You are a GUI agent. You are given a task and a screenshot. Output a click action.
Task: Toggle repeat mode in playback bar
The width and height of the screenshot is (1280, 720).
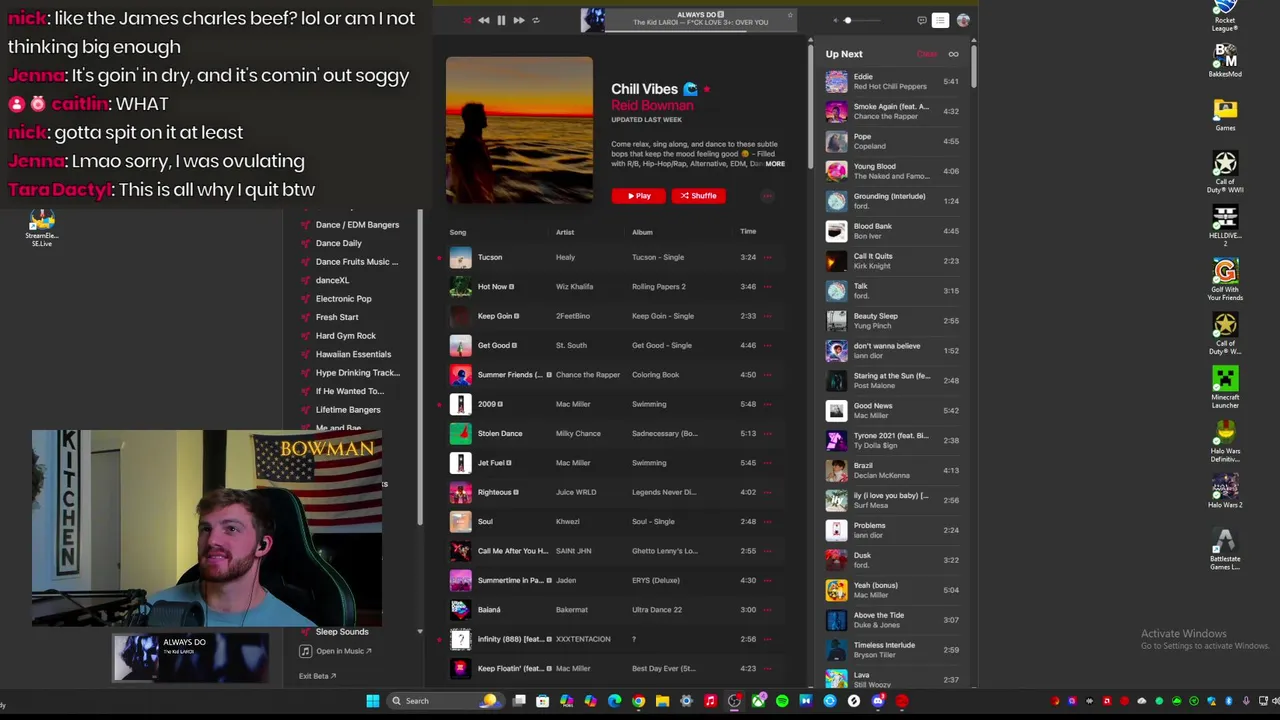[535, 20]
